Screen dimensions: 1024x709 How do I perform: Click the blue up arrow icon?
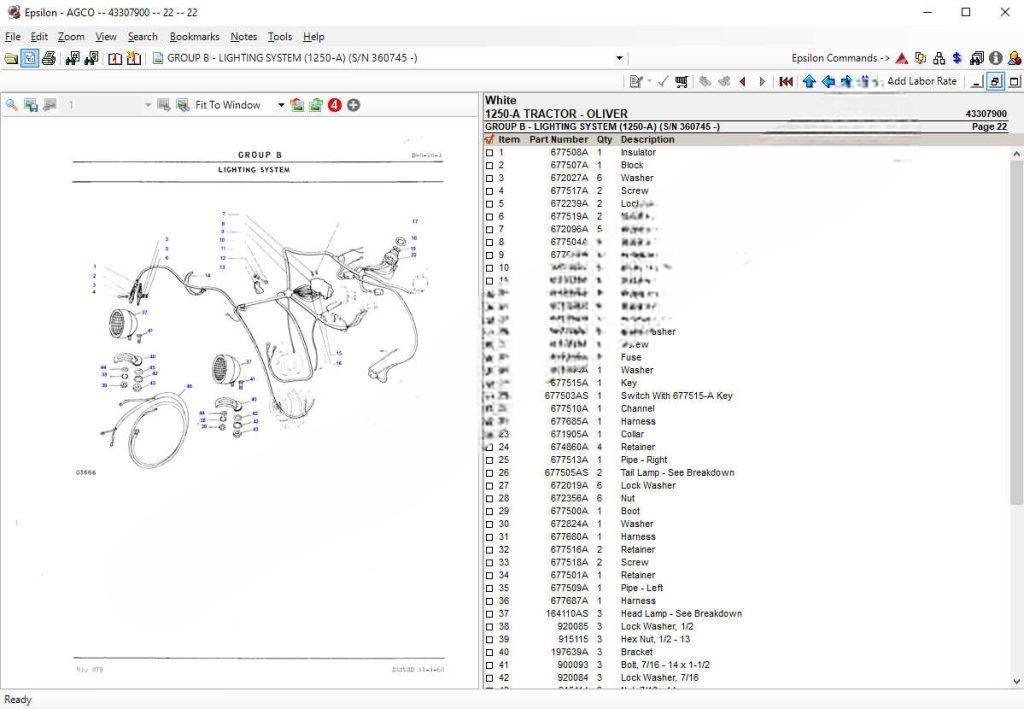[809, 81]
